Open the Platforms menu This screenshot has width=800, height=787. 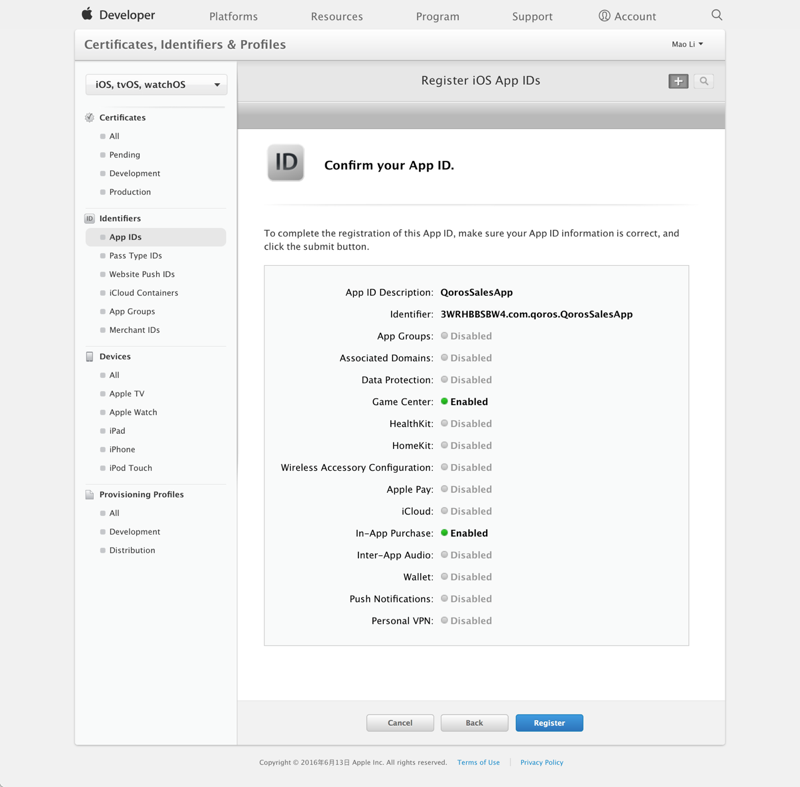point(233,16)
